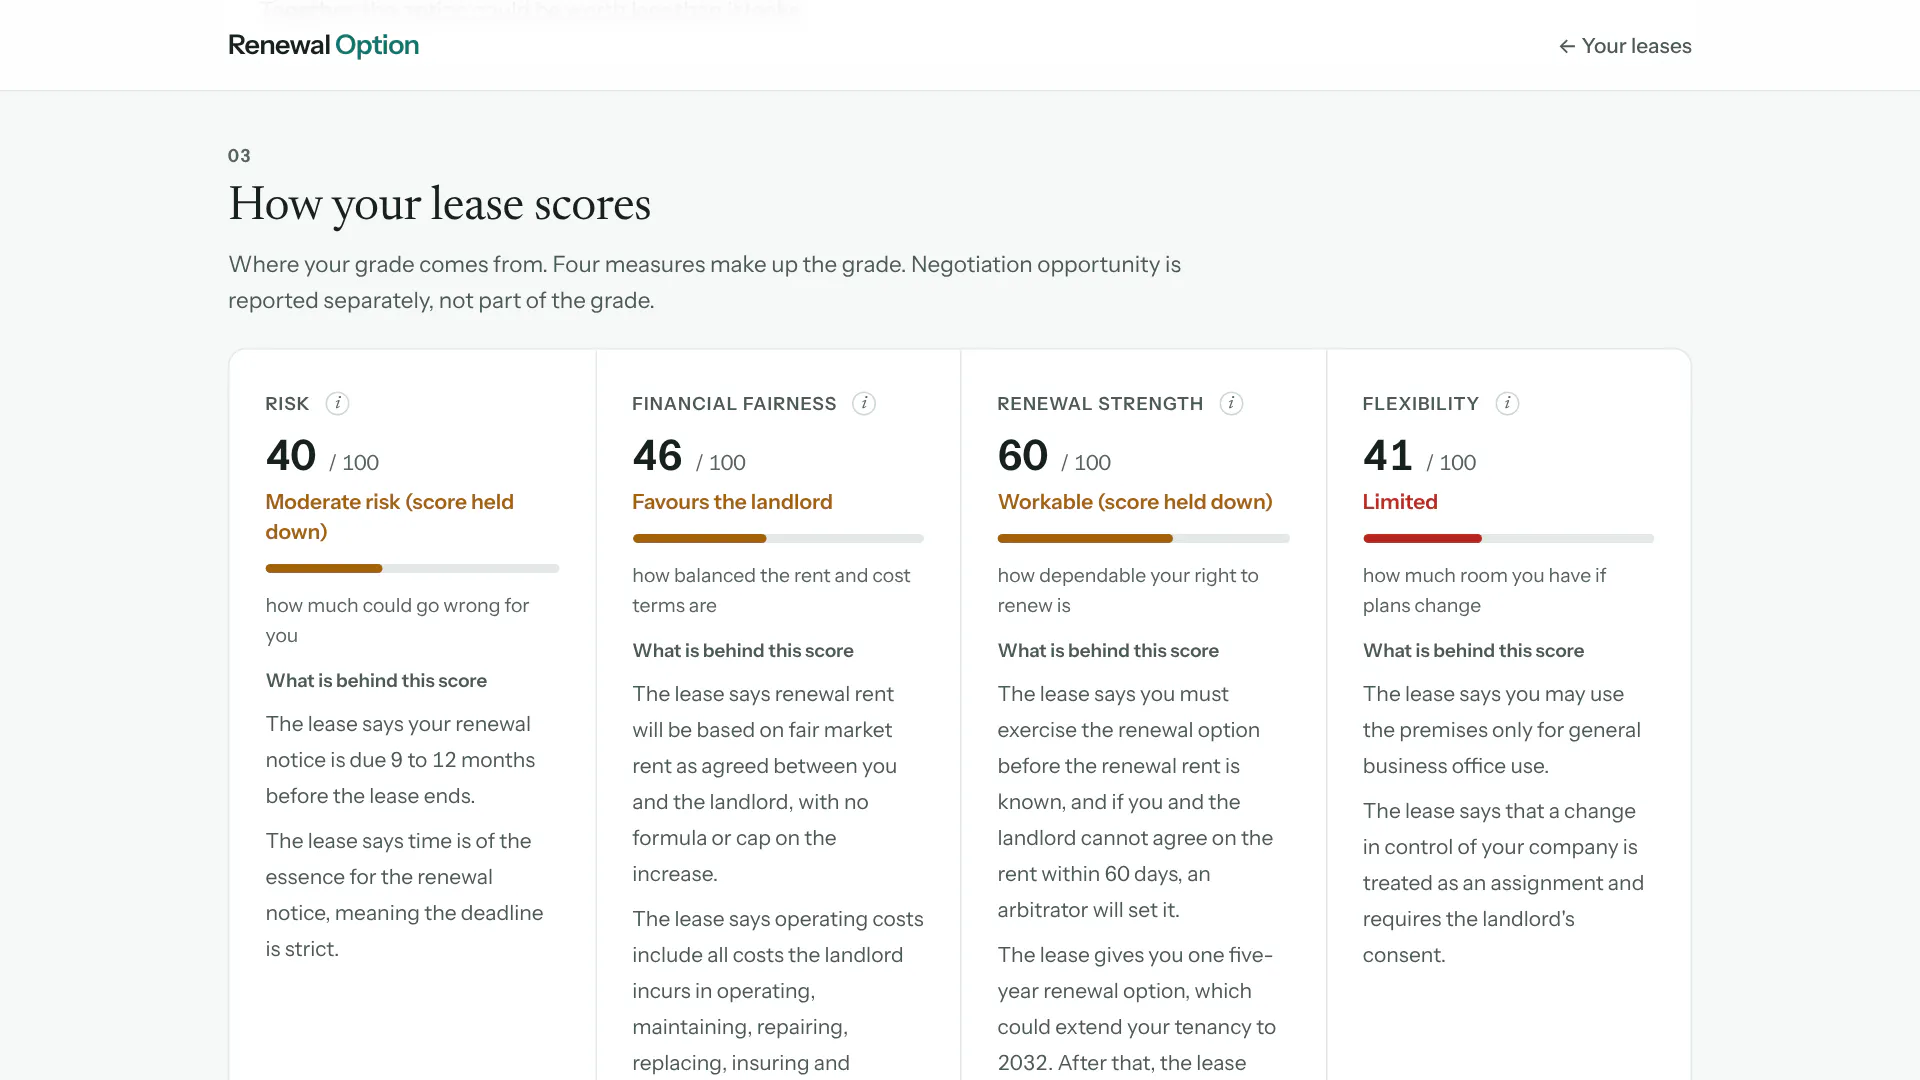Click the 'Favours the landlord' label
Image resolution: width=1920 pixels, height=1080 pixels.
732,502
